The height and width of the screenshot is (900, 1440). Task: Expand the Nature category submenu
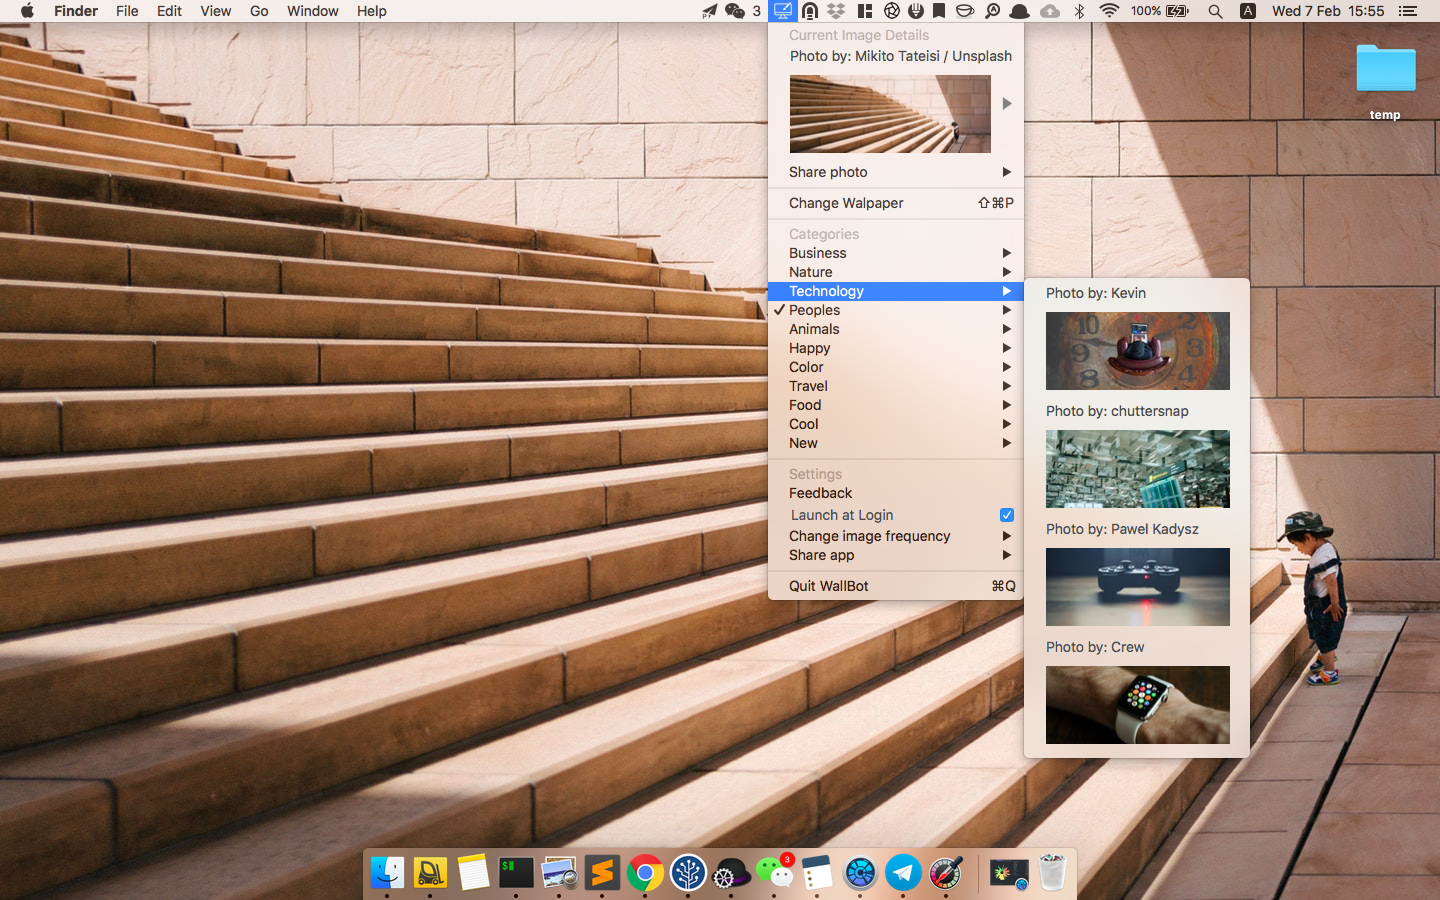[x=896, y=272]
